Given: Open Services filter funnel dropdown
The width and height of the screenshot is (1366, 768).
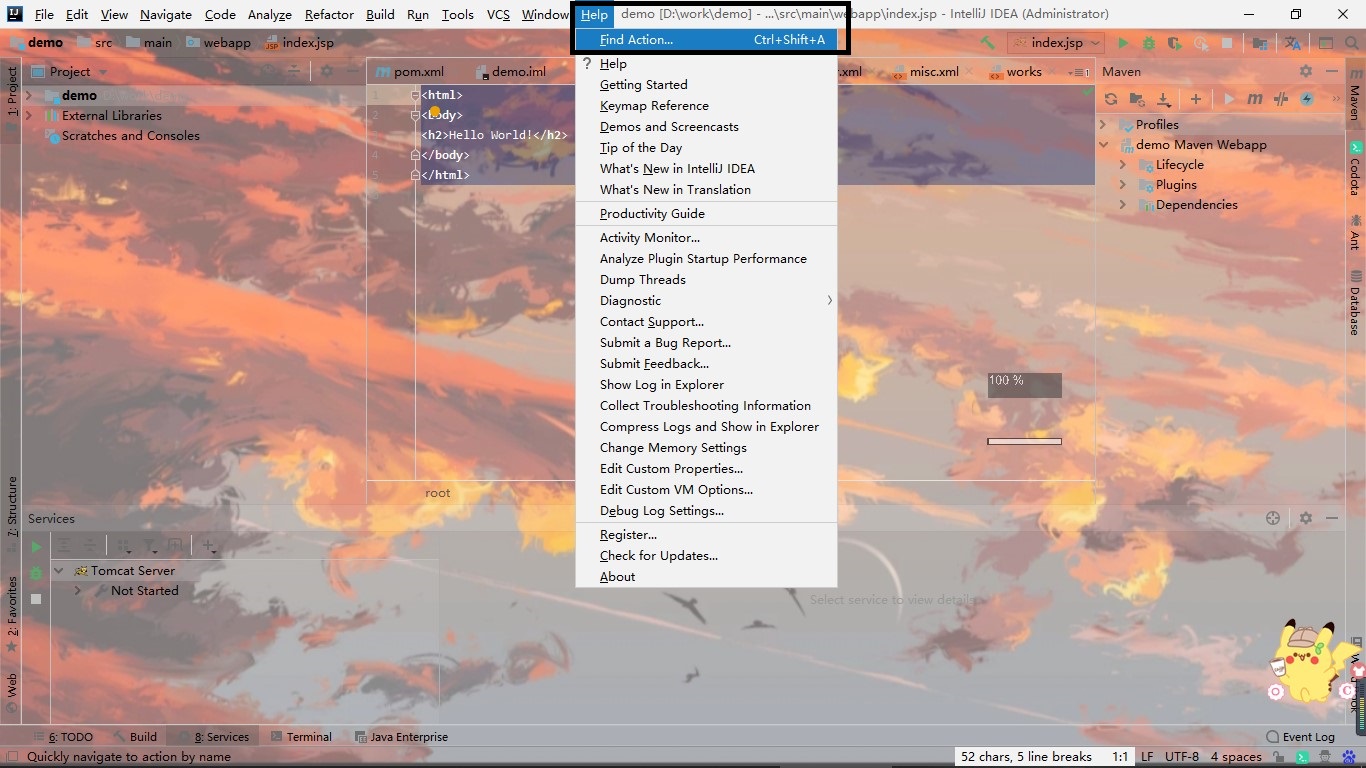Looking at the screenshot, I should coord(151,546).
